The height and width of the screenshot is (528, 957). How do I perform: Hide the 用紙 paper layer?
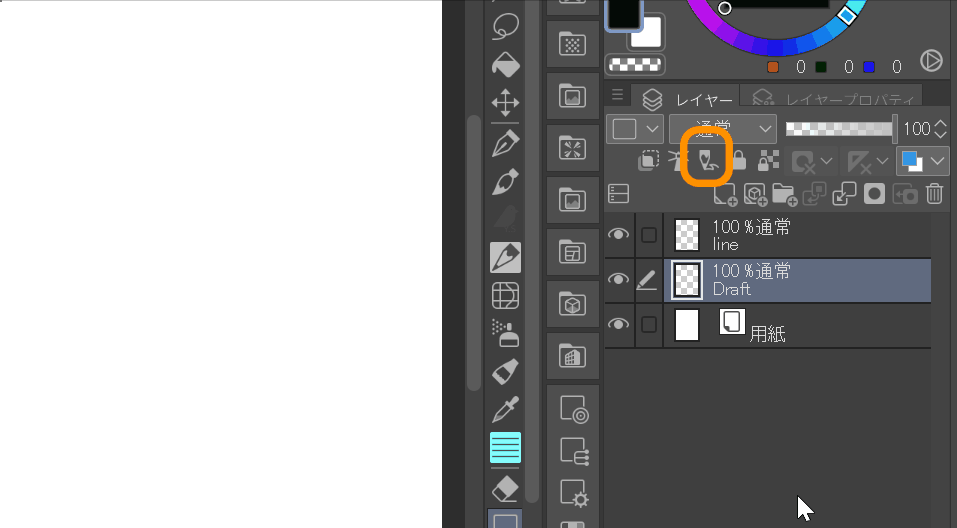[x=618, y=324]
